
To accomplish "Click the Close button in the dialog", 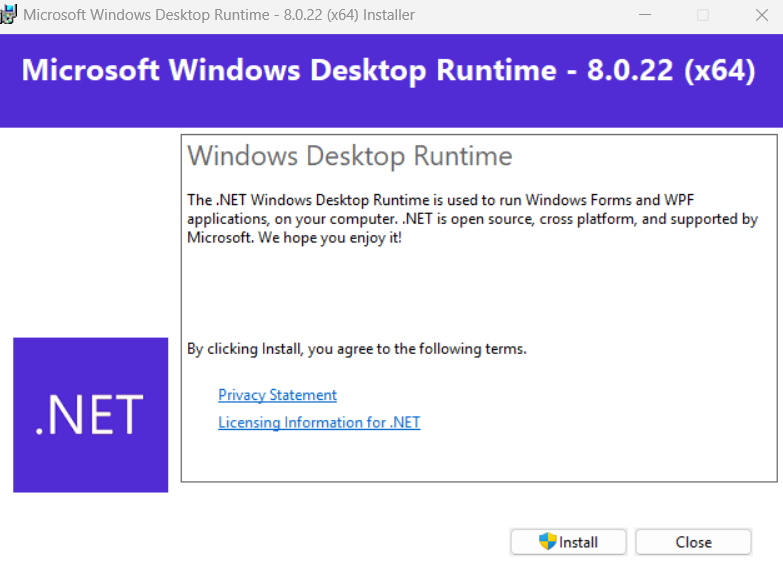I will pos(693,542).
